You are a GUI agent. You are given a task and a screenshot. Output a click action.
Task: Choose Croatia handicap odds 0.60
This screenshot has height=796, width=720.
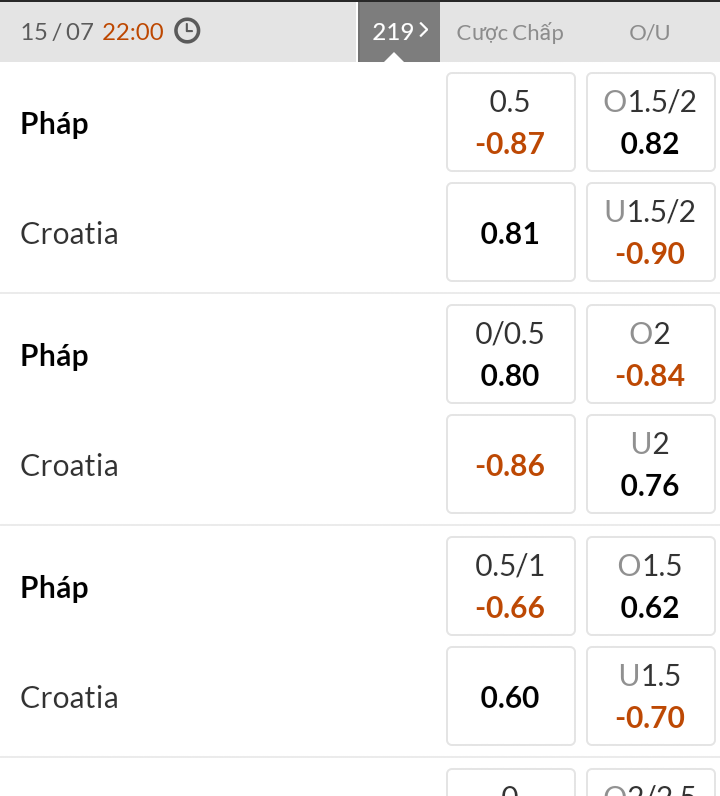510,696
